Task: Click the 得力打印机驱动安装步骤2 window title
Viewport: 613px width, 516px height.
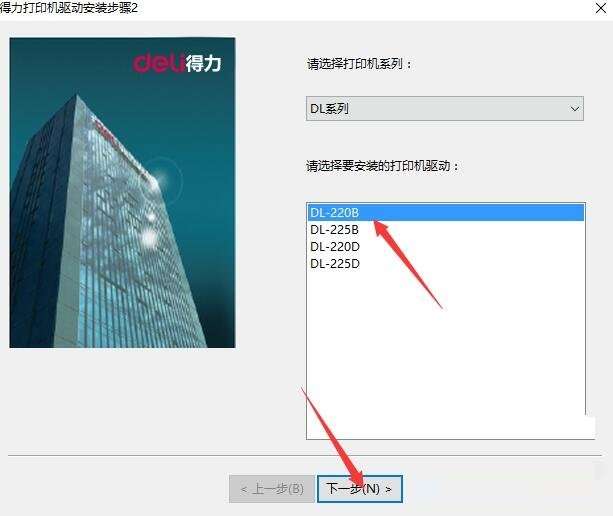Action: (68, 8)
